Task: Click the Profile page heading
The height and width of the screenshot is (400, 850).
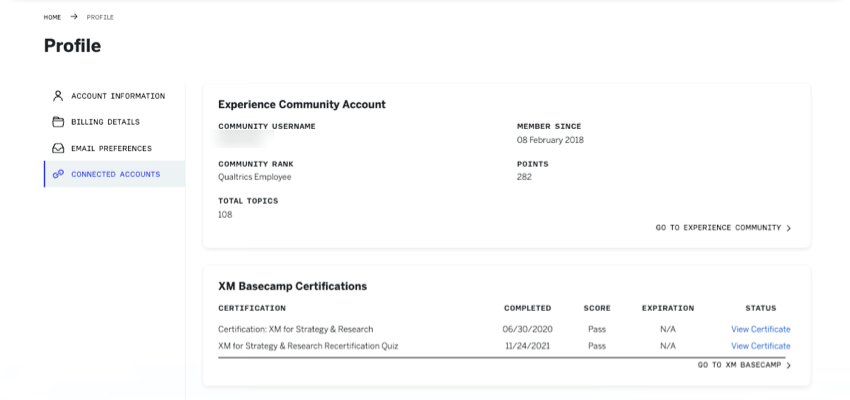Action: [72, 46]
